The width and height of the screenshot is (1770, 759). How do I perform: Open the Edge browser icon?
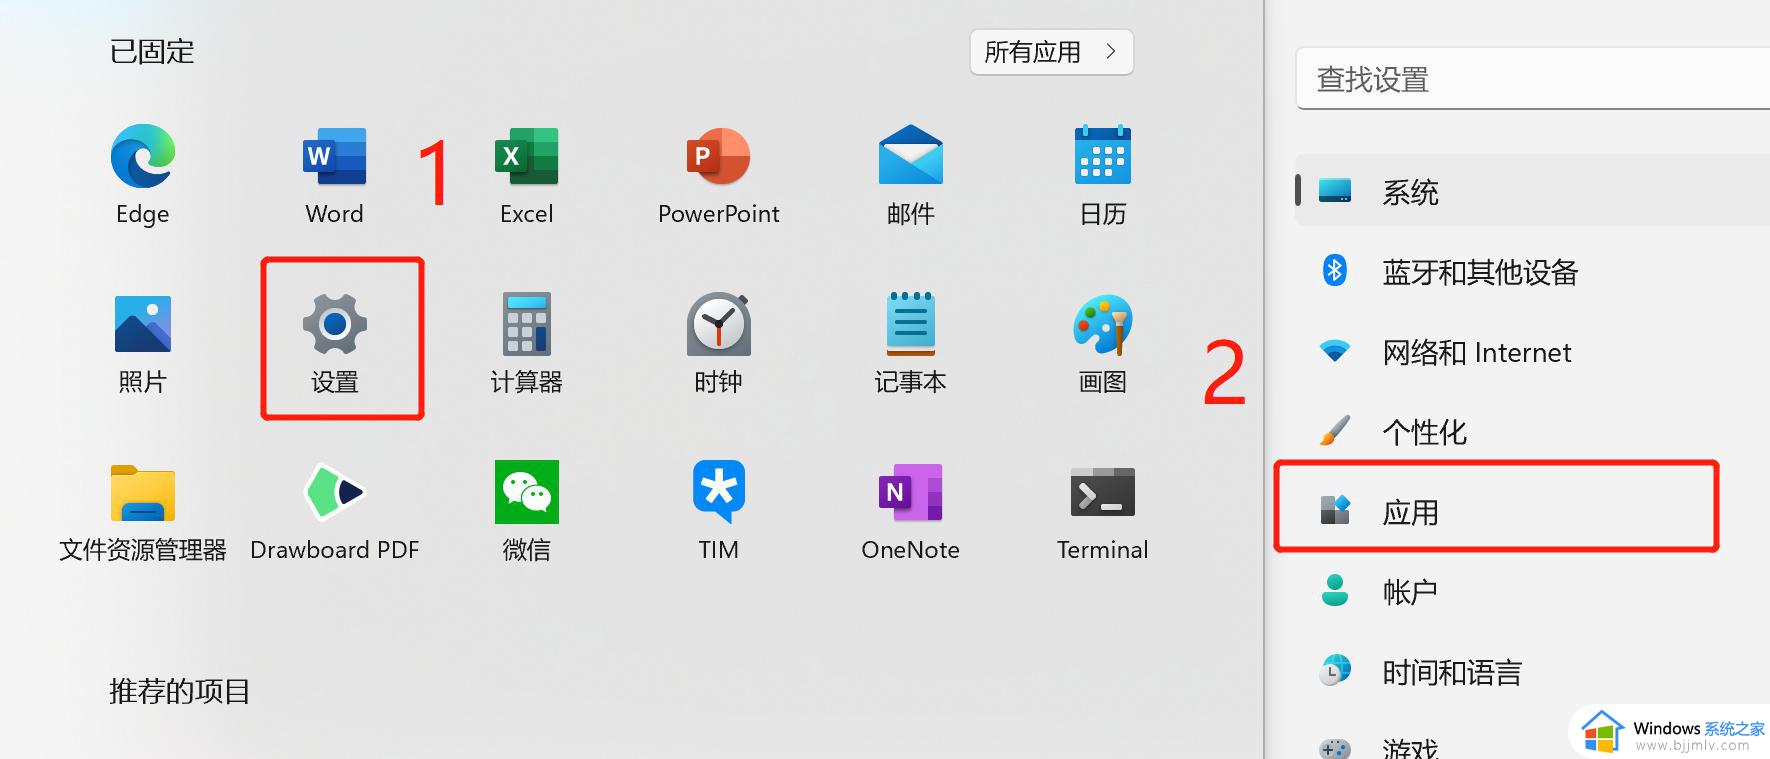click(143, 156)
